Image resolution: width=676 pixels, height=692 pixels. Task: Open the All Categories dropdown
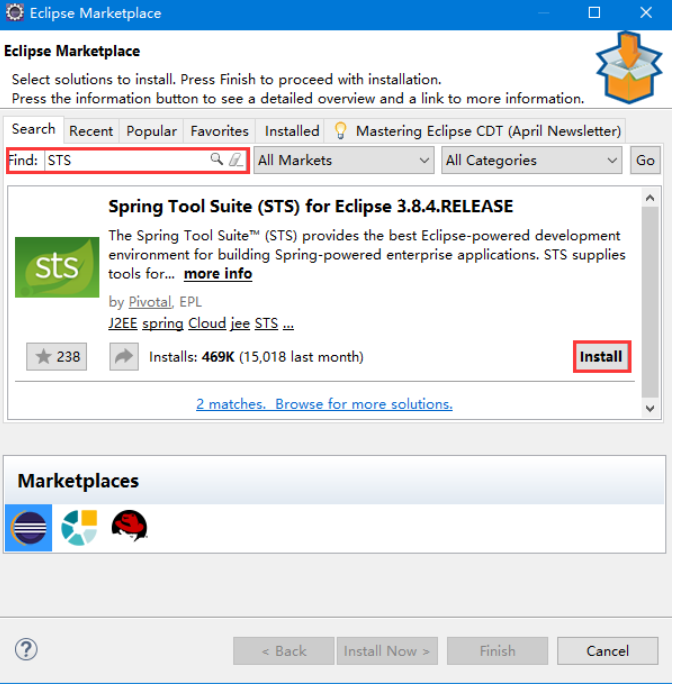click(x=533, y=161)
